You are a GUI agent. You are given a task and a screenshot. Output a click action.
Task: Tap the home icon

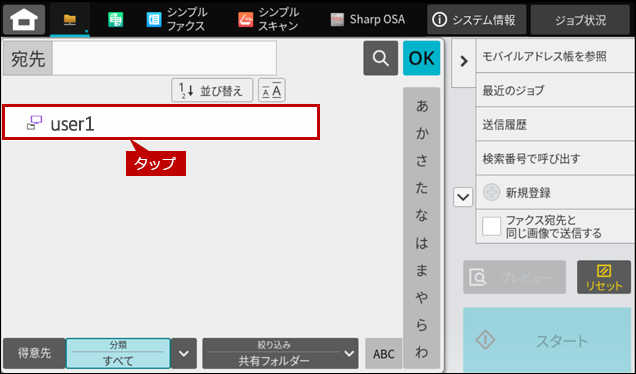(24, 19)
